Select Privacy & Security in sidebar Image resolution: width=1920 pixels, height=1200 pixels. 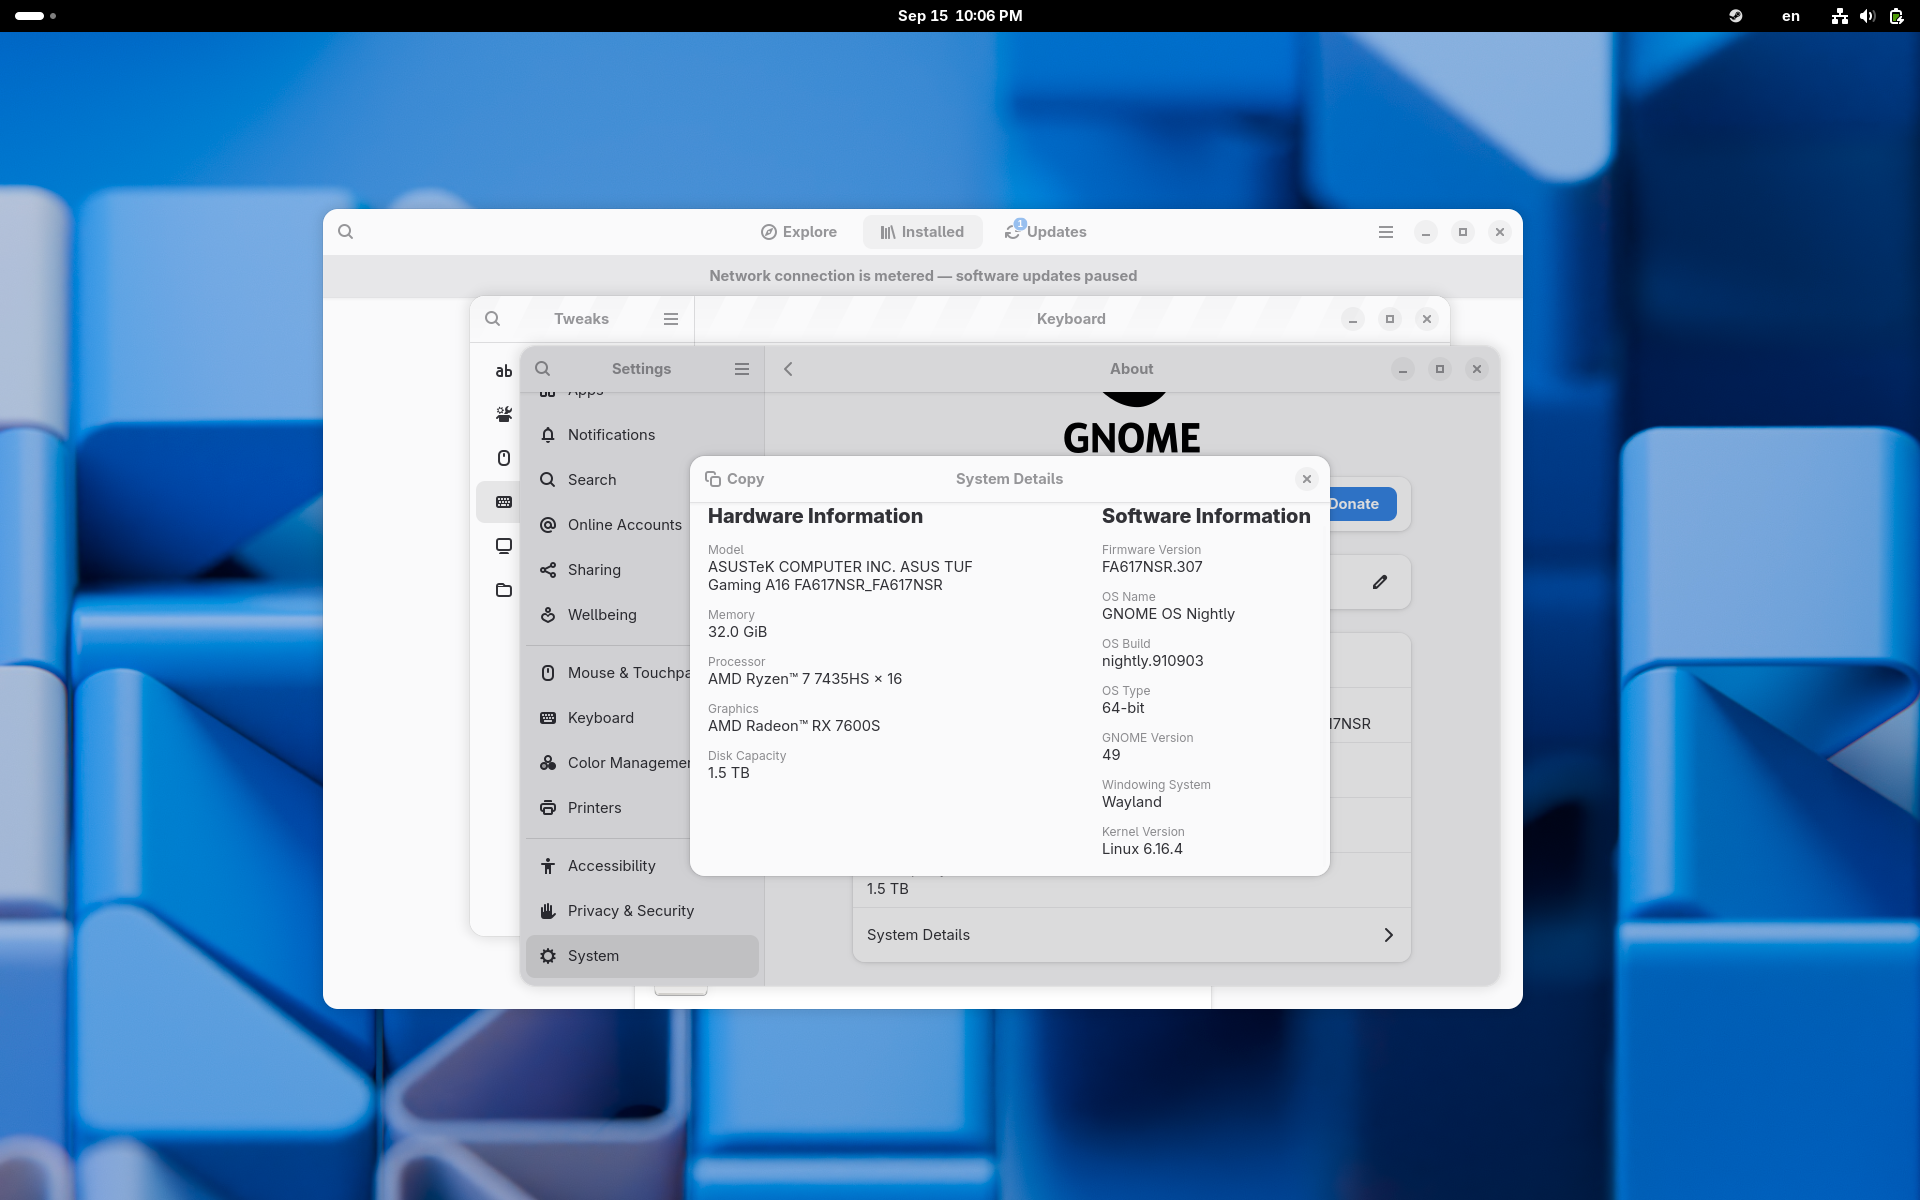tap(630, 911)
